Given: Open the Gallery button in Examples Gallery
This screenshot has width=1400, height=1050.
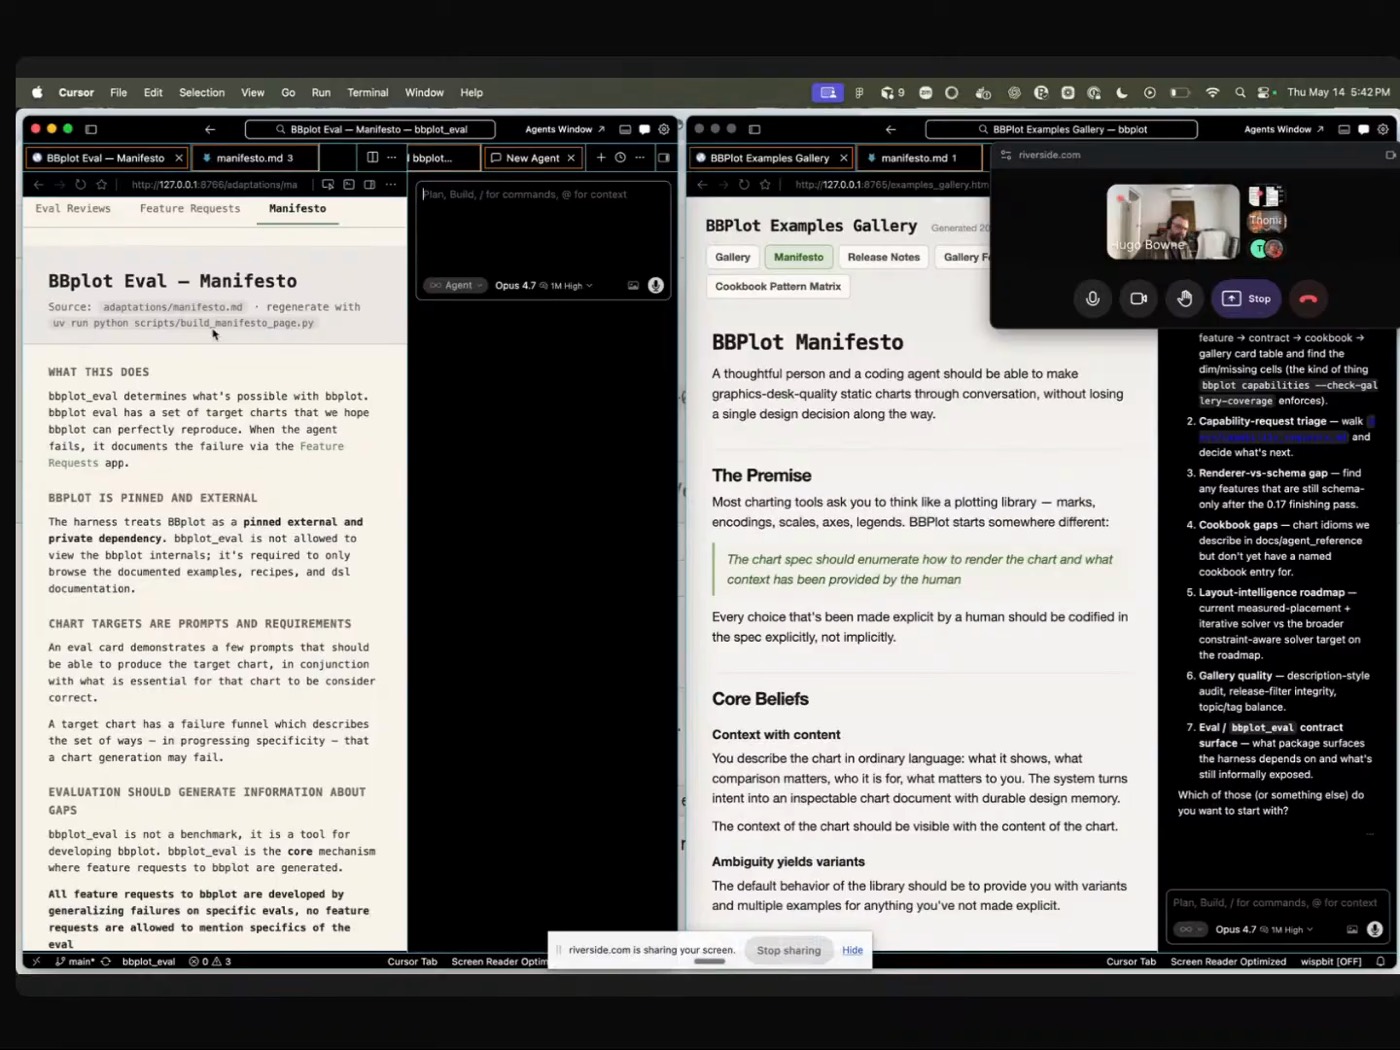Looking at the screenshot, I should point(732,257).
